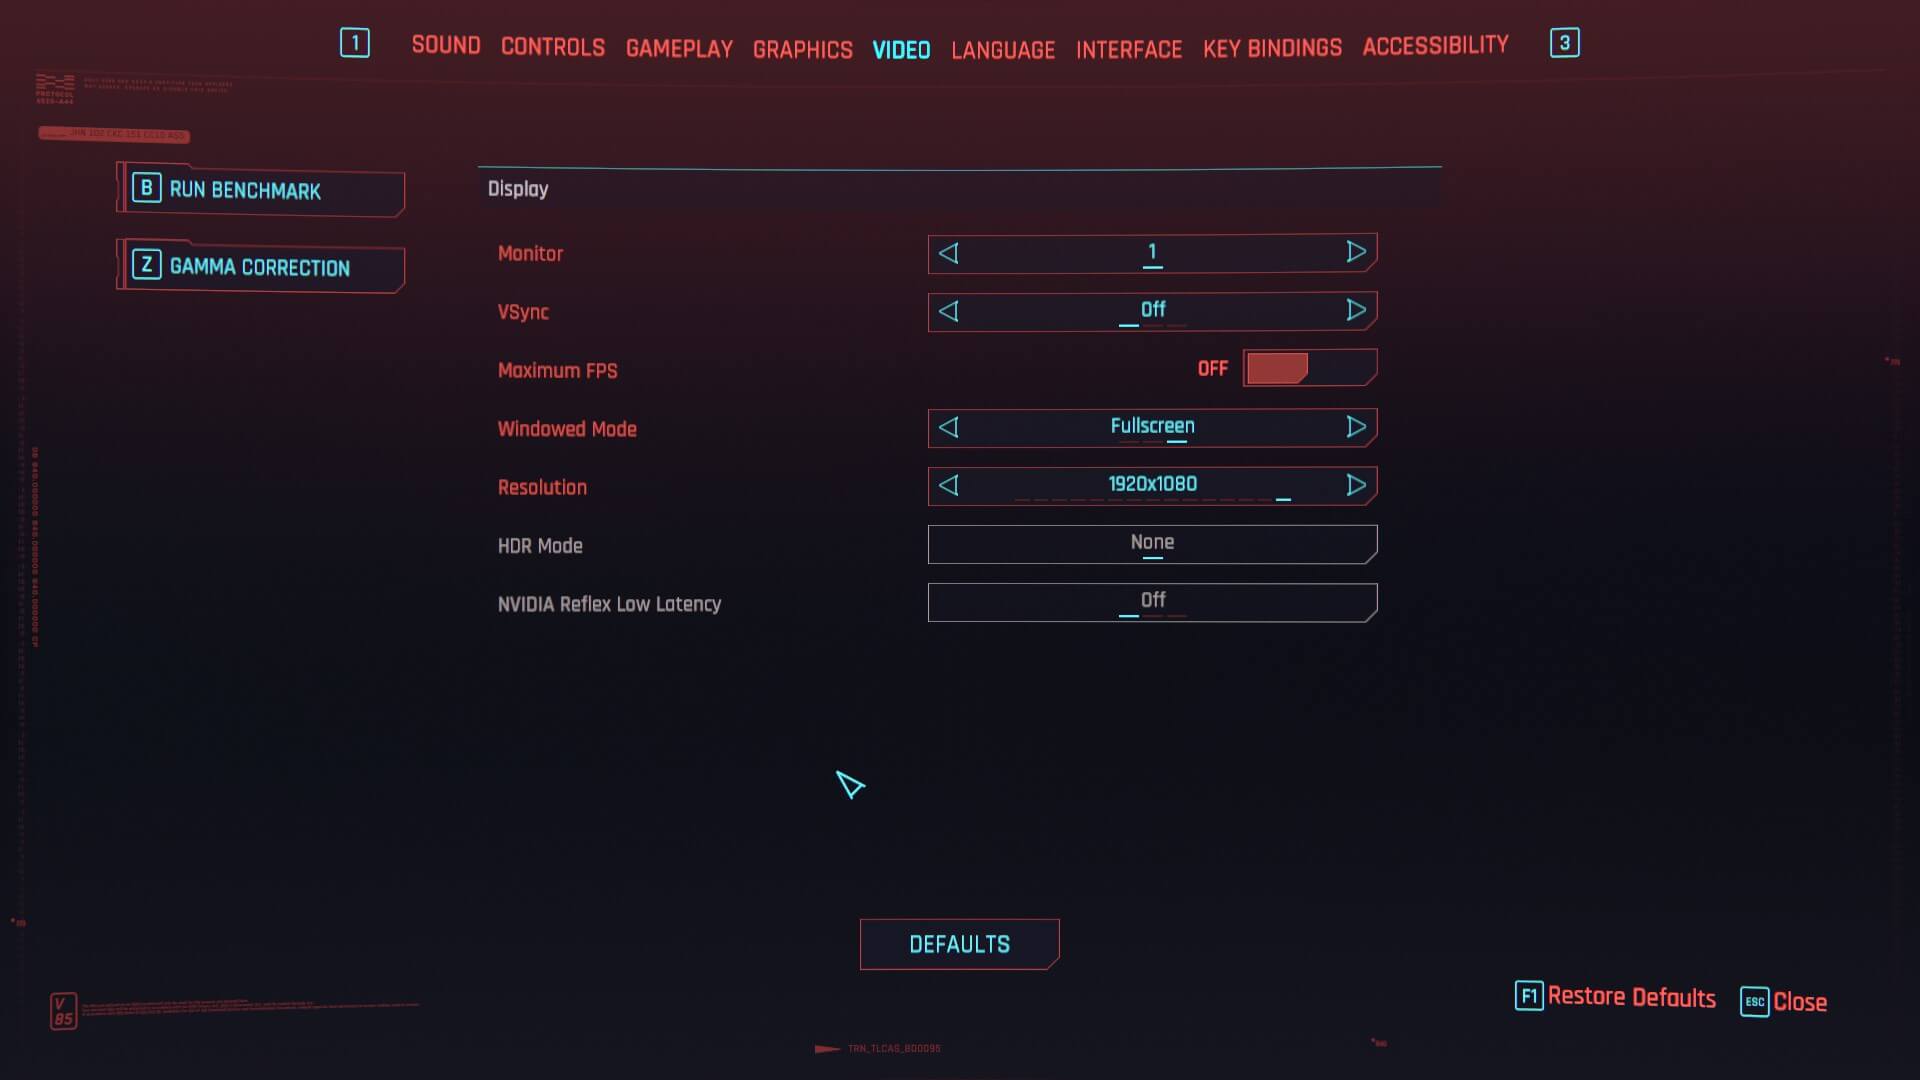Expand HDR Mode options
The width and height of the screenshot is (1920, 1080).
1151,543
